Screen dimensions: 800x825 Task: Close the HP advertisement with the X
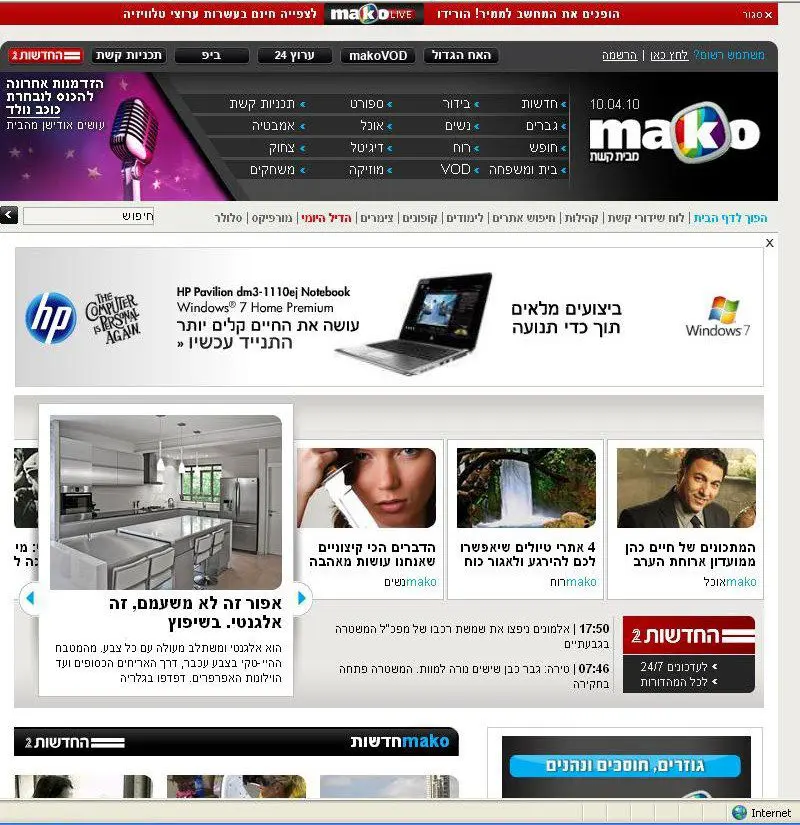[769, 243]
